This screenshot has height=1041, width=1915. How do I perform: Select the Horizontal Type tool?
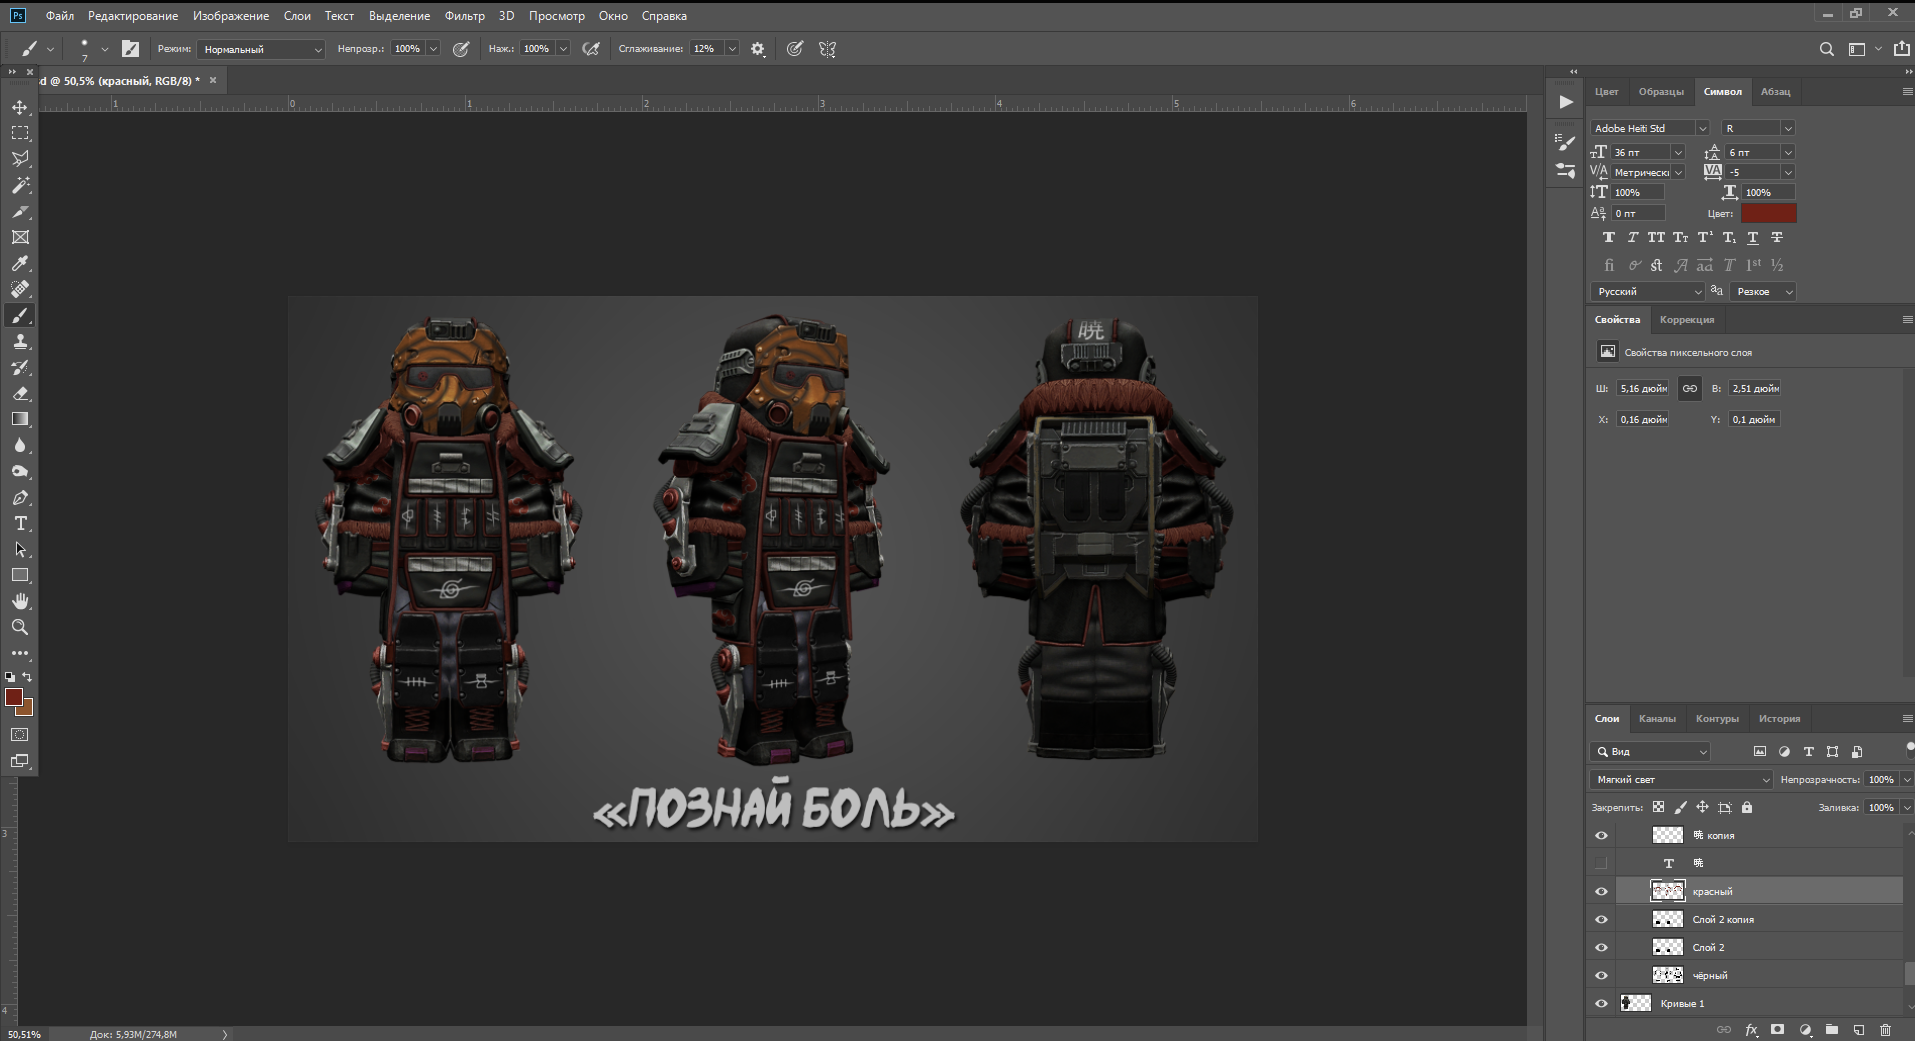click(20, 523)
